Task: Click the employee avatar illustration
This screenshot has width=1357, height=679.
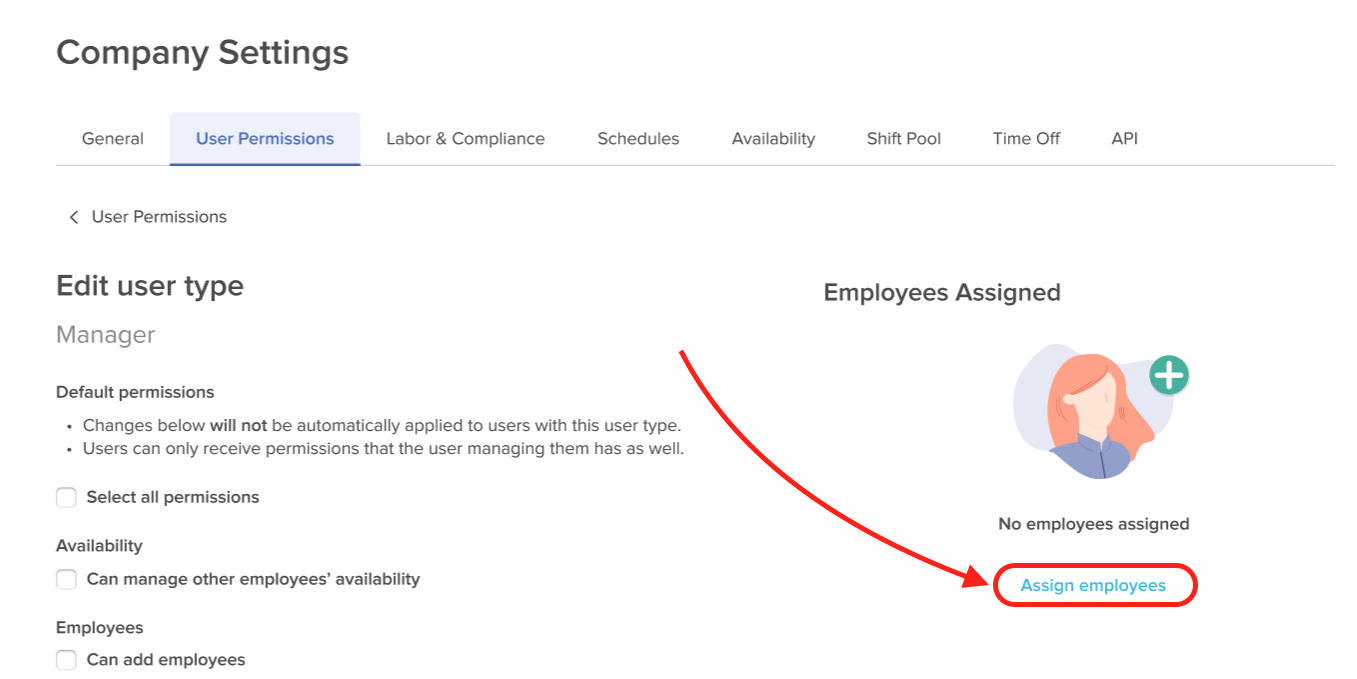Action: coord(1093,412)
